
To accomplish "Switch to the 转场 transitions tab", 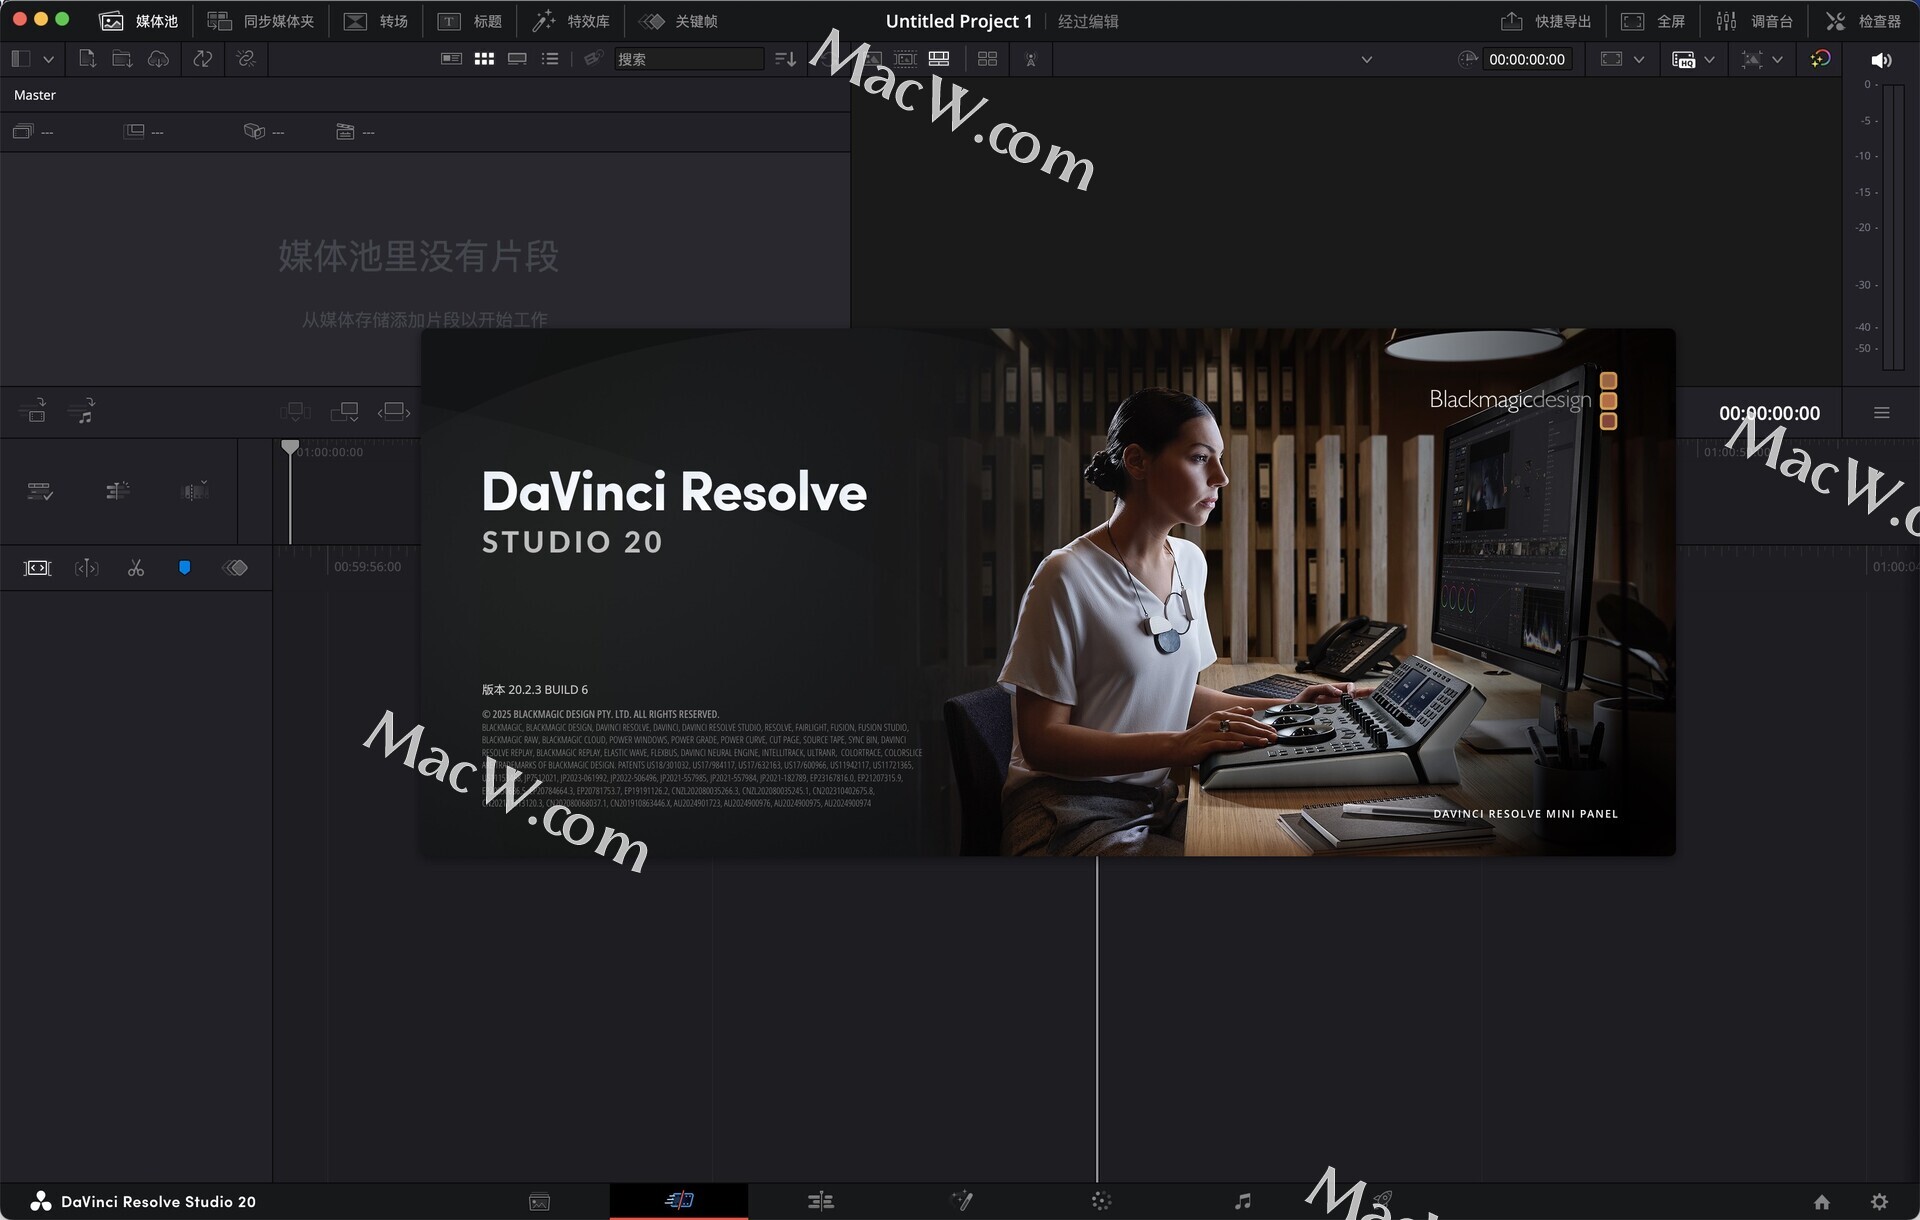I will click(x=376, y=21).
